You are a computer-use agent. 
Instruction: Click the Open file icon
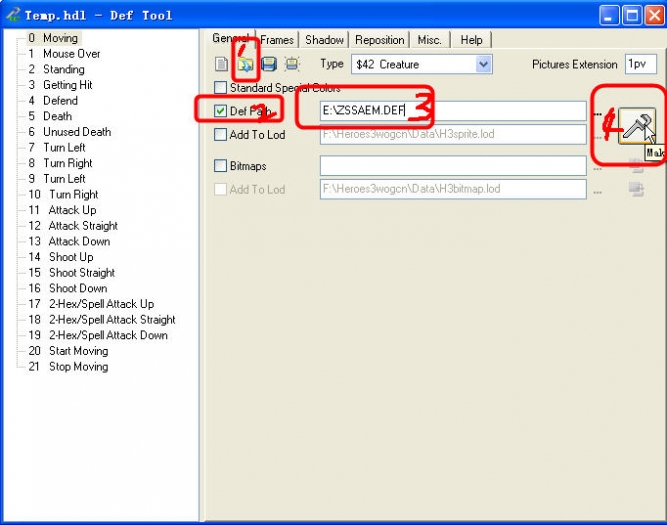(x=245, y=65)
